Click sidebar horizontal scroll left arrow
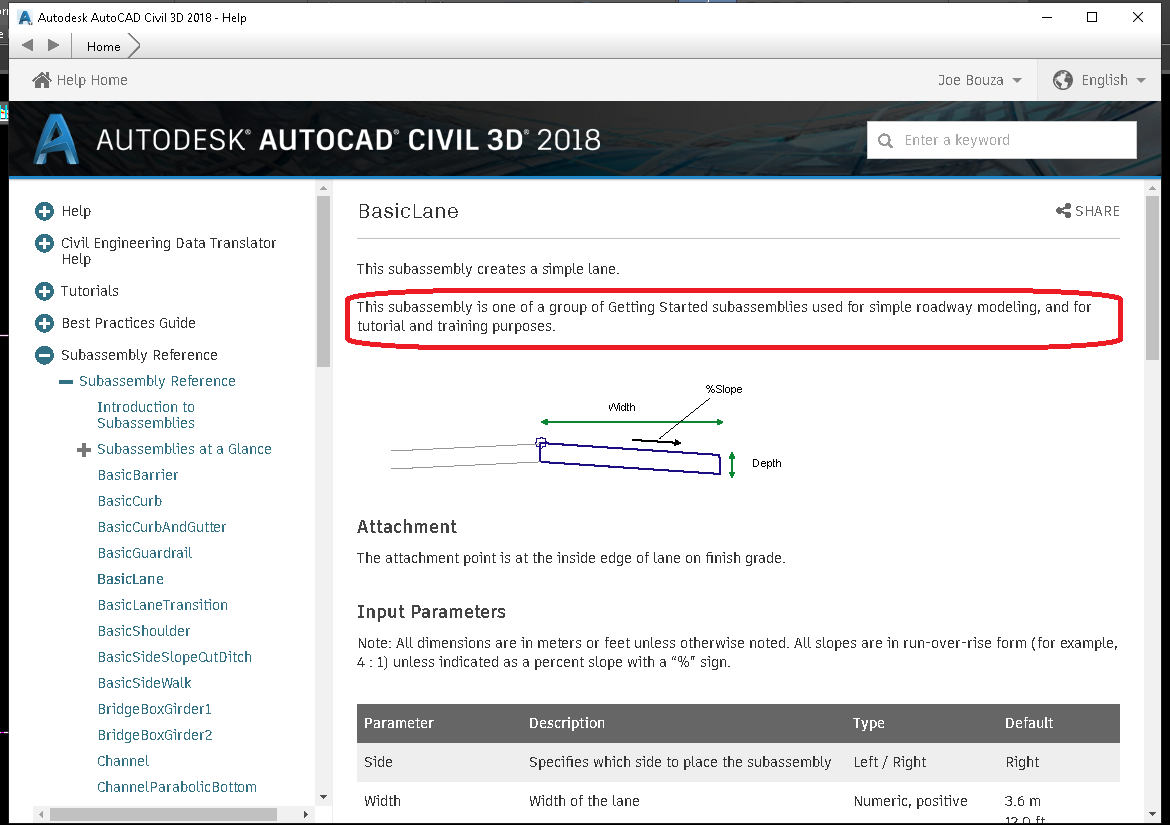 (x=41, y=815)
